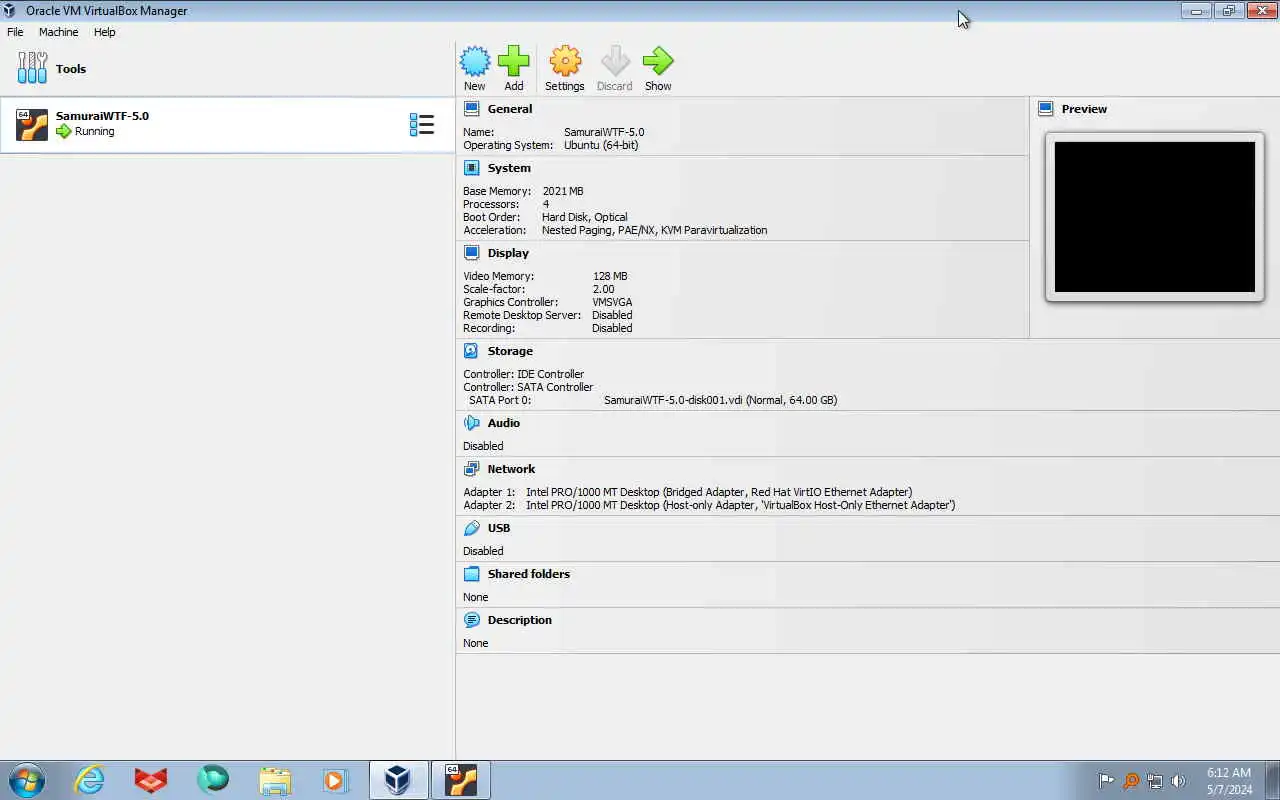Switch to VirtualBox Manager taskbar icon
This screenshot has width=1280, height=800.
coord(398,780)
